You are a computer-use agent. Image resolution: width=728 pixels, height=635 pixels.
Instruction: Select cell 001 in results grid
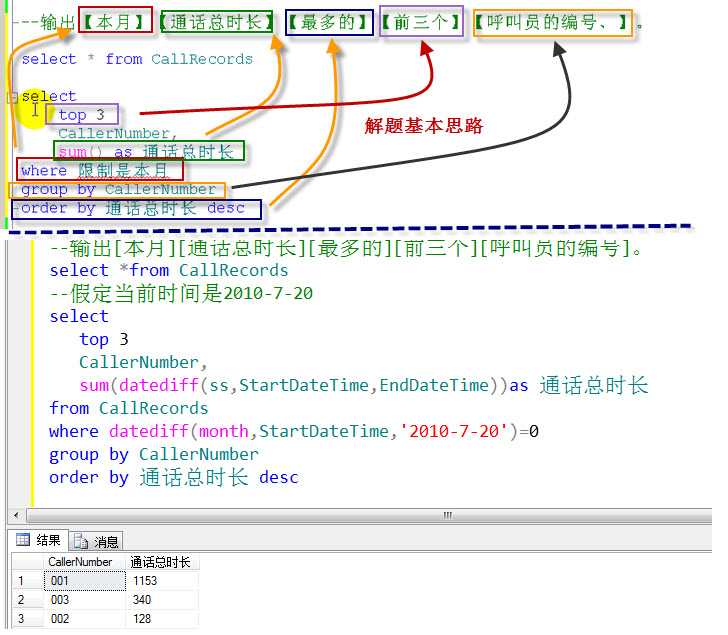click(84, 581)
